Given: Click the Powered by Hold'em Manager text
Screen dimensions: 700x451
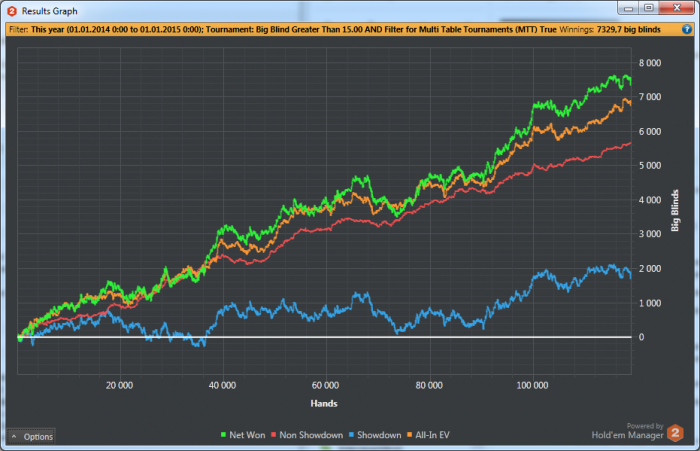Looking at the screenshot, I should point(628,431).
